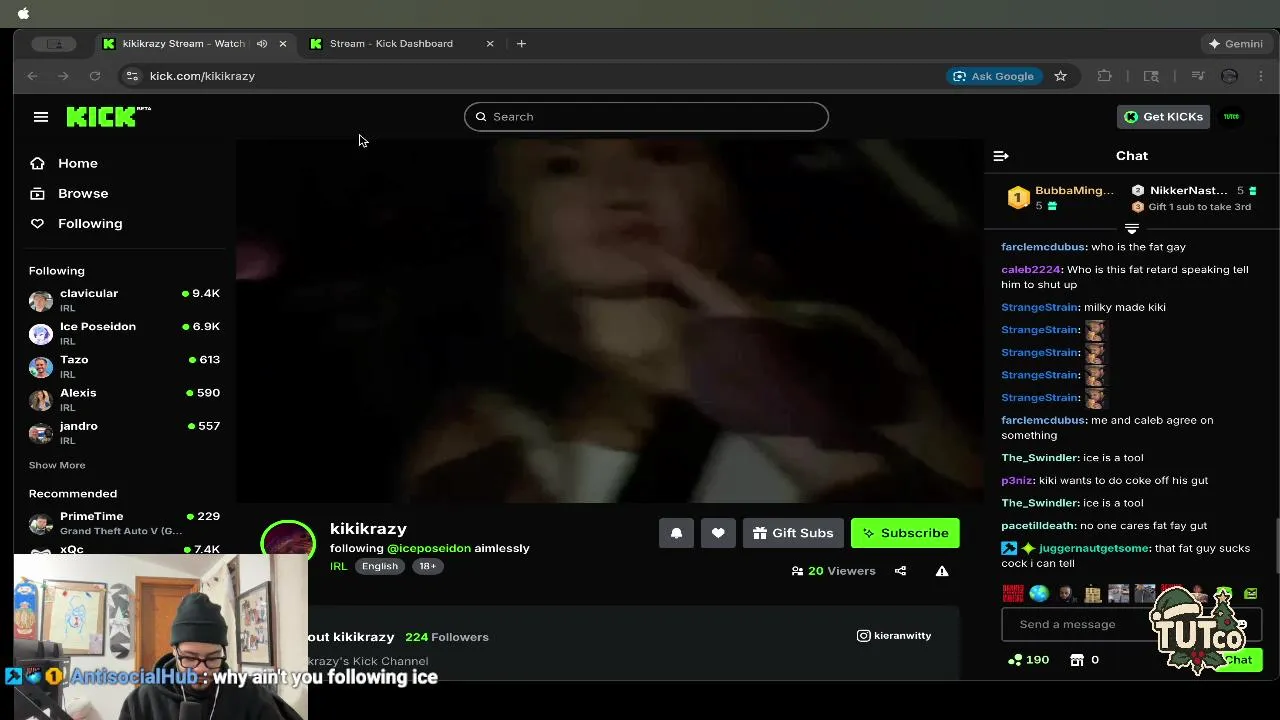Click the Kick search field
This screenshot has height=720, width=1280.
point(646,117)
